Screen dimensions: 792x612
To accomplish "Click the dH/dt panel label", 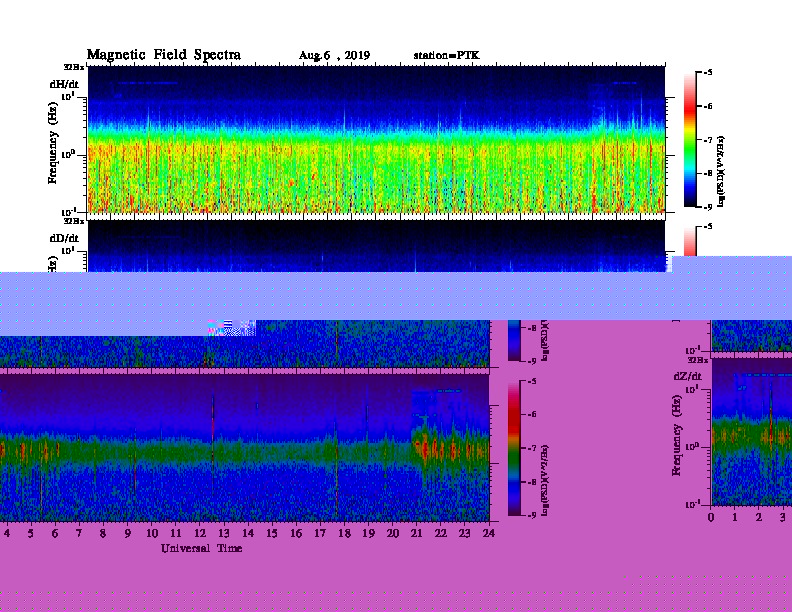I will 64,84.
